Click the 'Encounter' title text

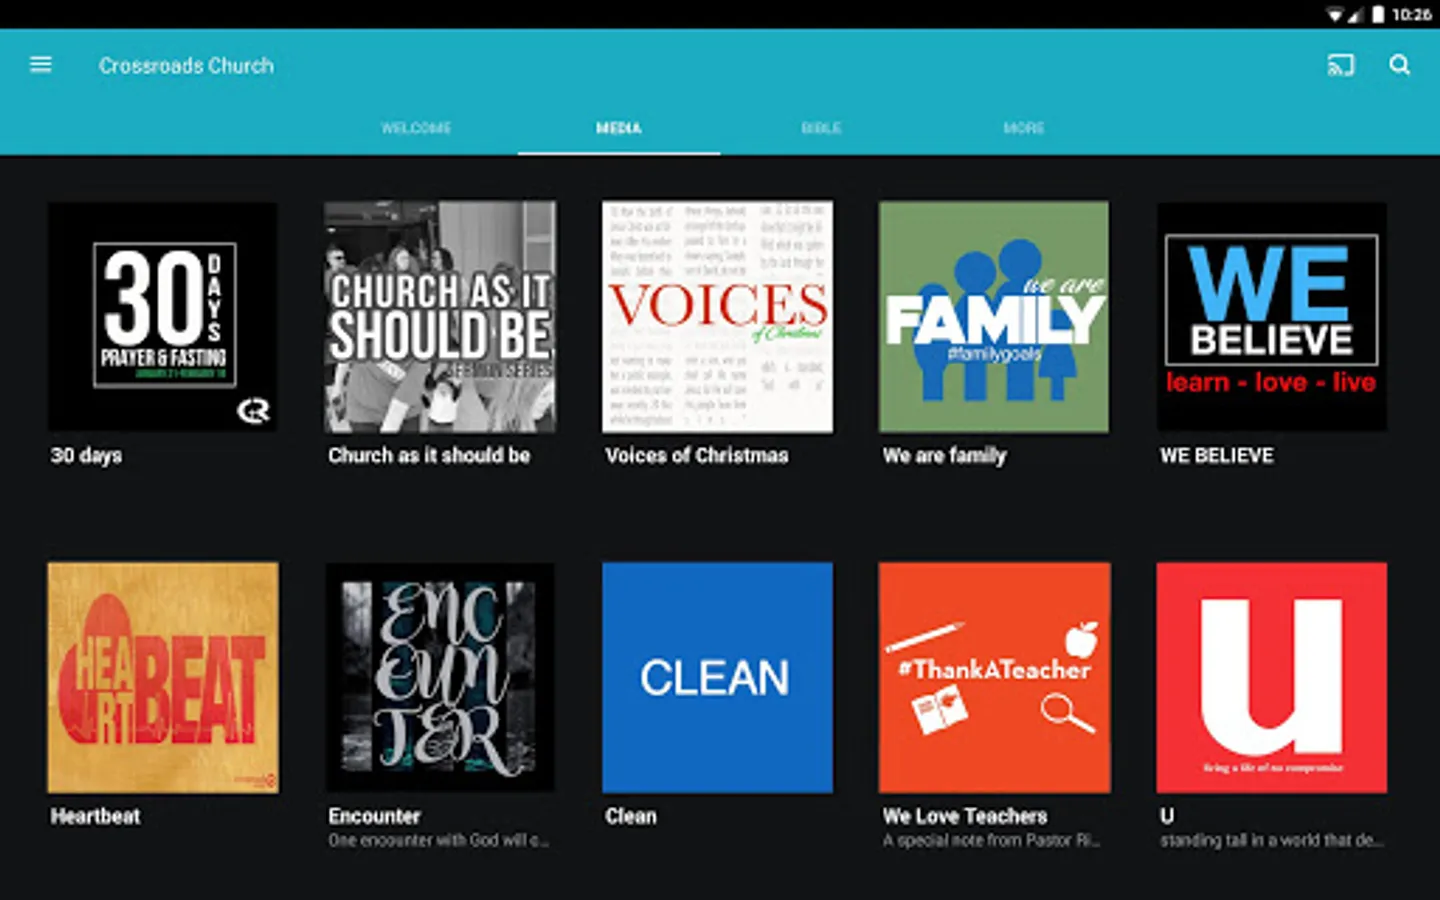click(x=374, y=816)
